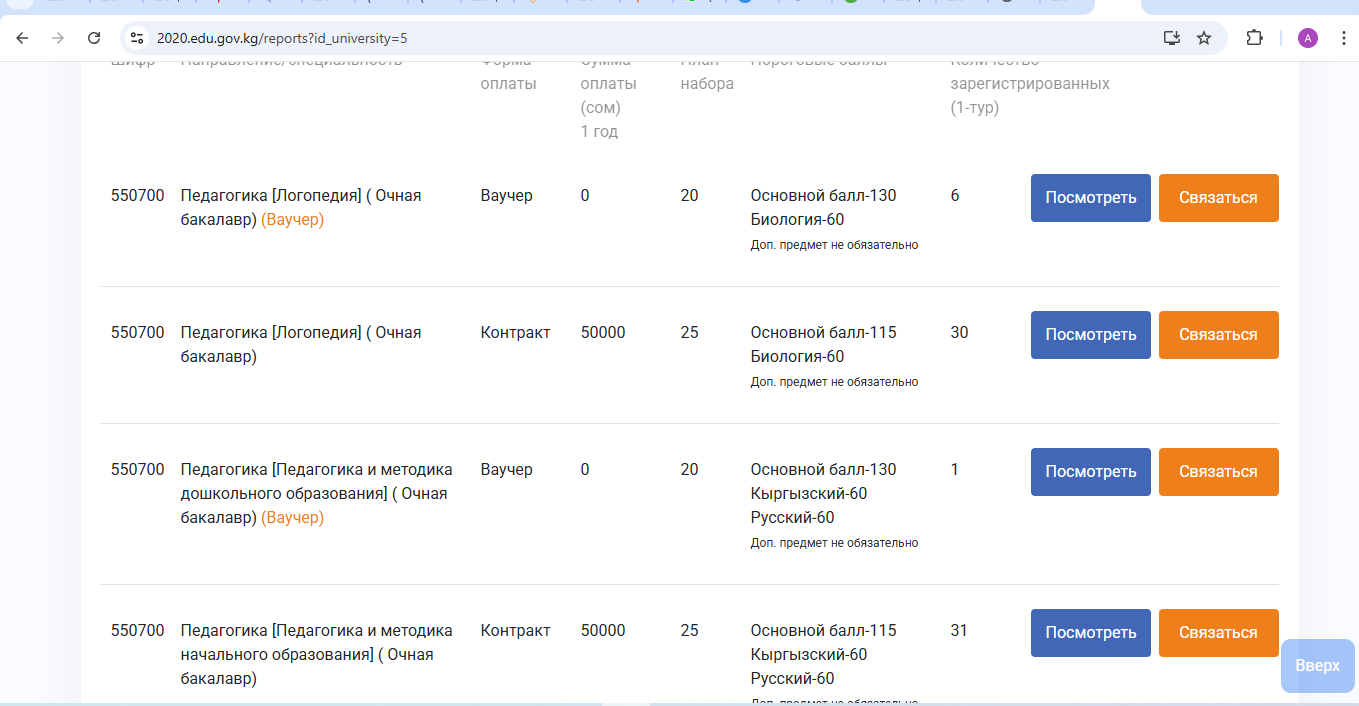This screenshot has width=1359, height=706.
Task: Click Связаться for дошкольного образования row
Action: 1218,472
